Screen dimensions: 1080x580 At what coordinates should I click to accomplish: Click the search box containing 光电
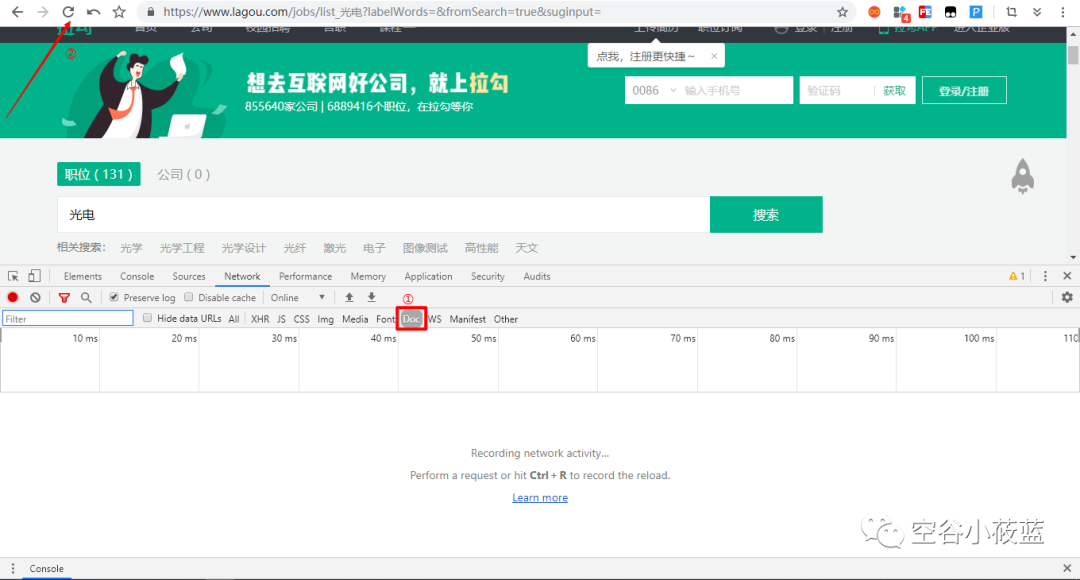point(383,214)
